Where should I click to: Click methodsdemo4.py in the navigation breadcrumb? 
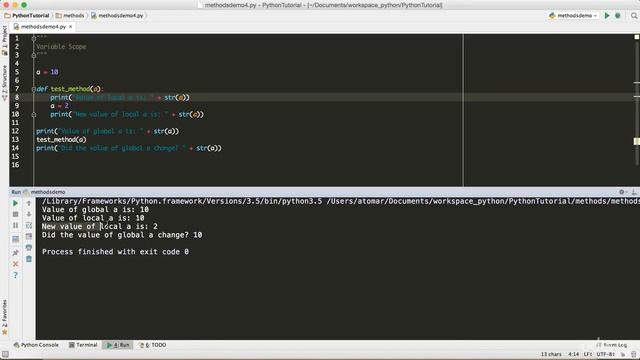[117, 16]
